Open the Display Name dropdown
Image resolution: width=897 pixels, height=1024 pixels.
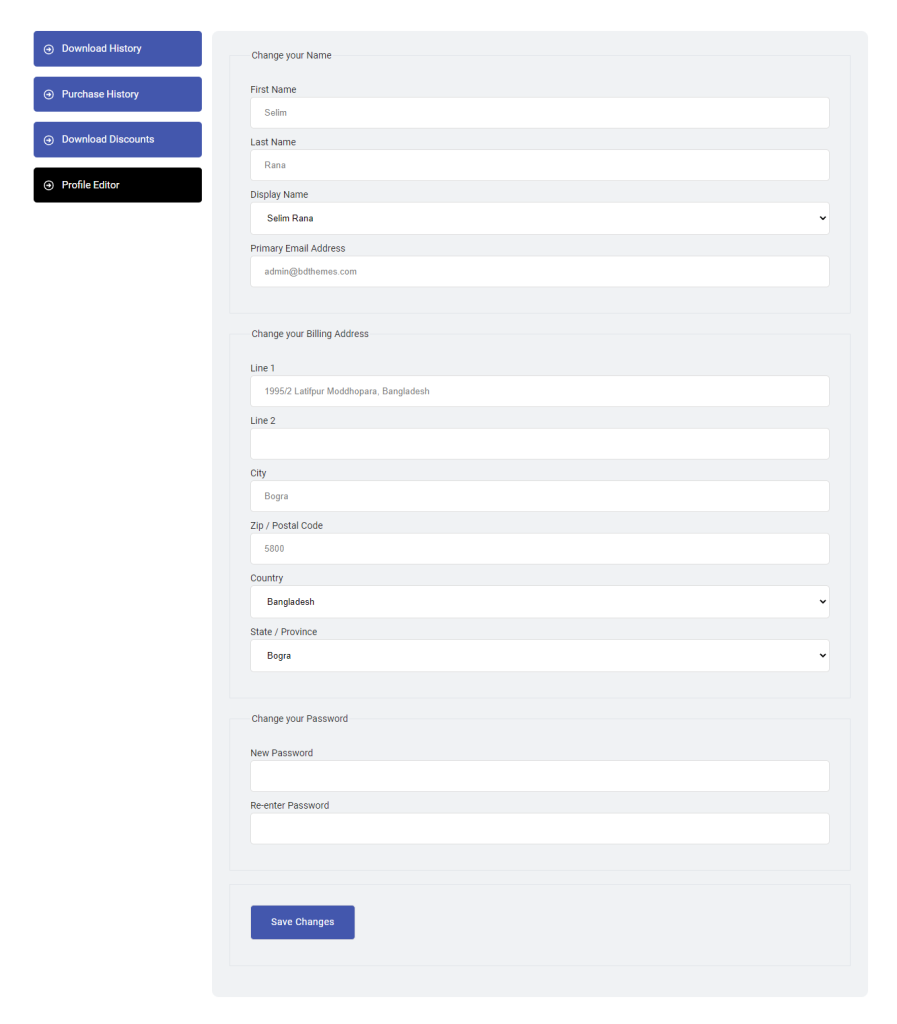coord(540,218)
